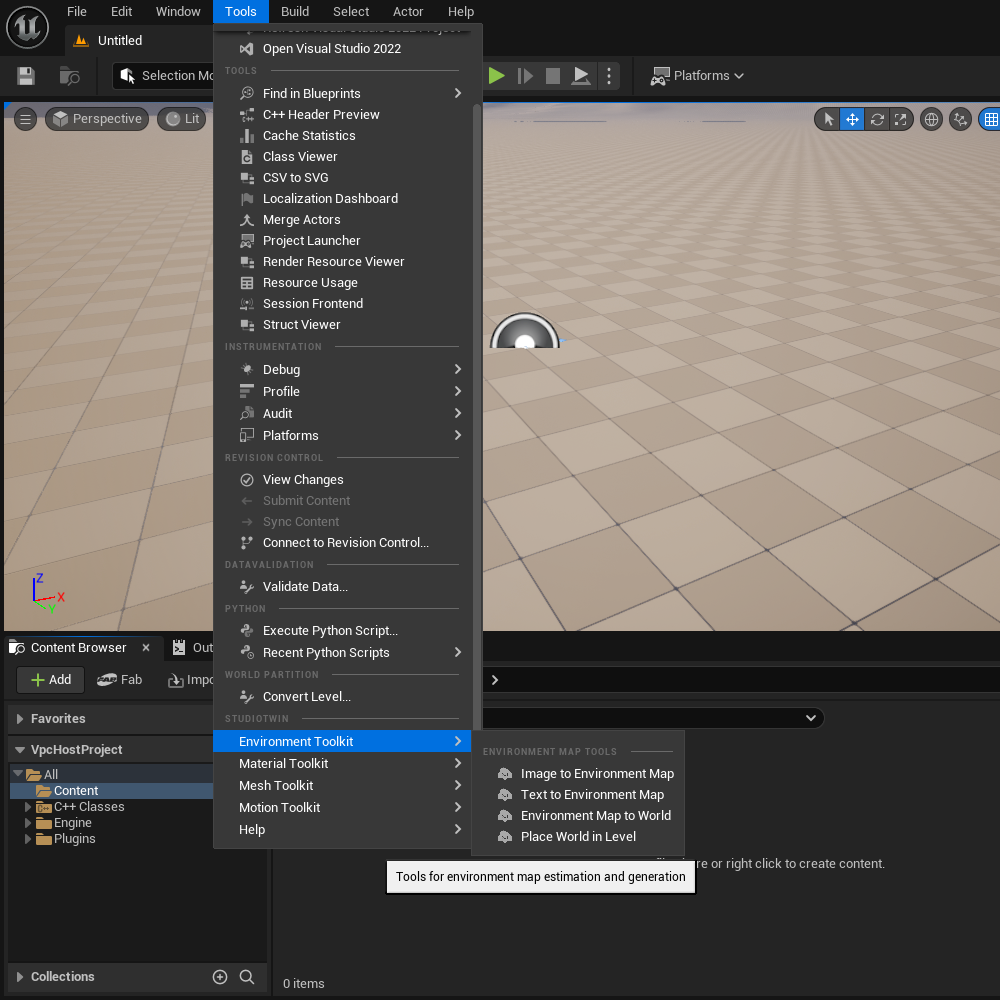Click the Skip frame playback button
Image resolution: width=1000 pixels, height=1000 pixels.
point(525,76)
